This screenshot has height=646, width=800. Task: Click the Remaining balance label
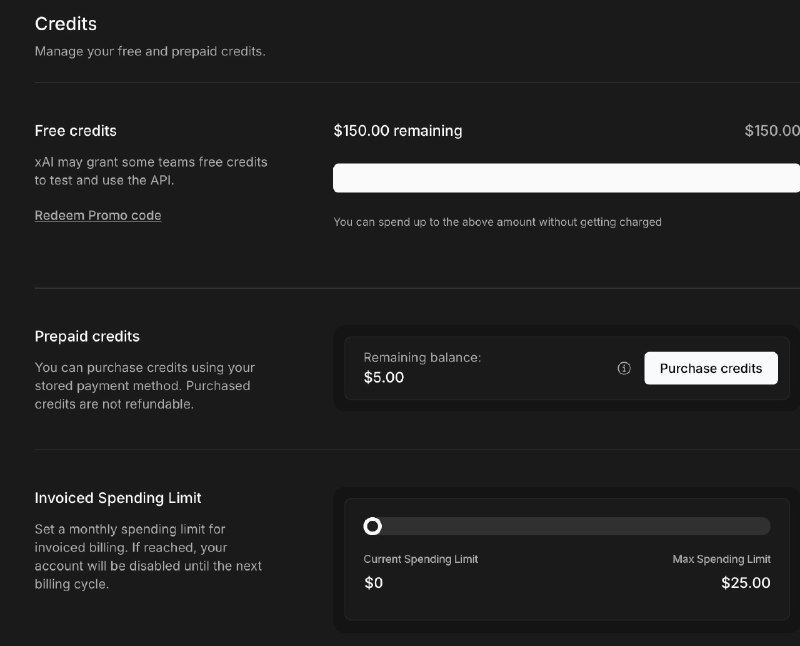[422, 357]
